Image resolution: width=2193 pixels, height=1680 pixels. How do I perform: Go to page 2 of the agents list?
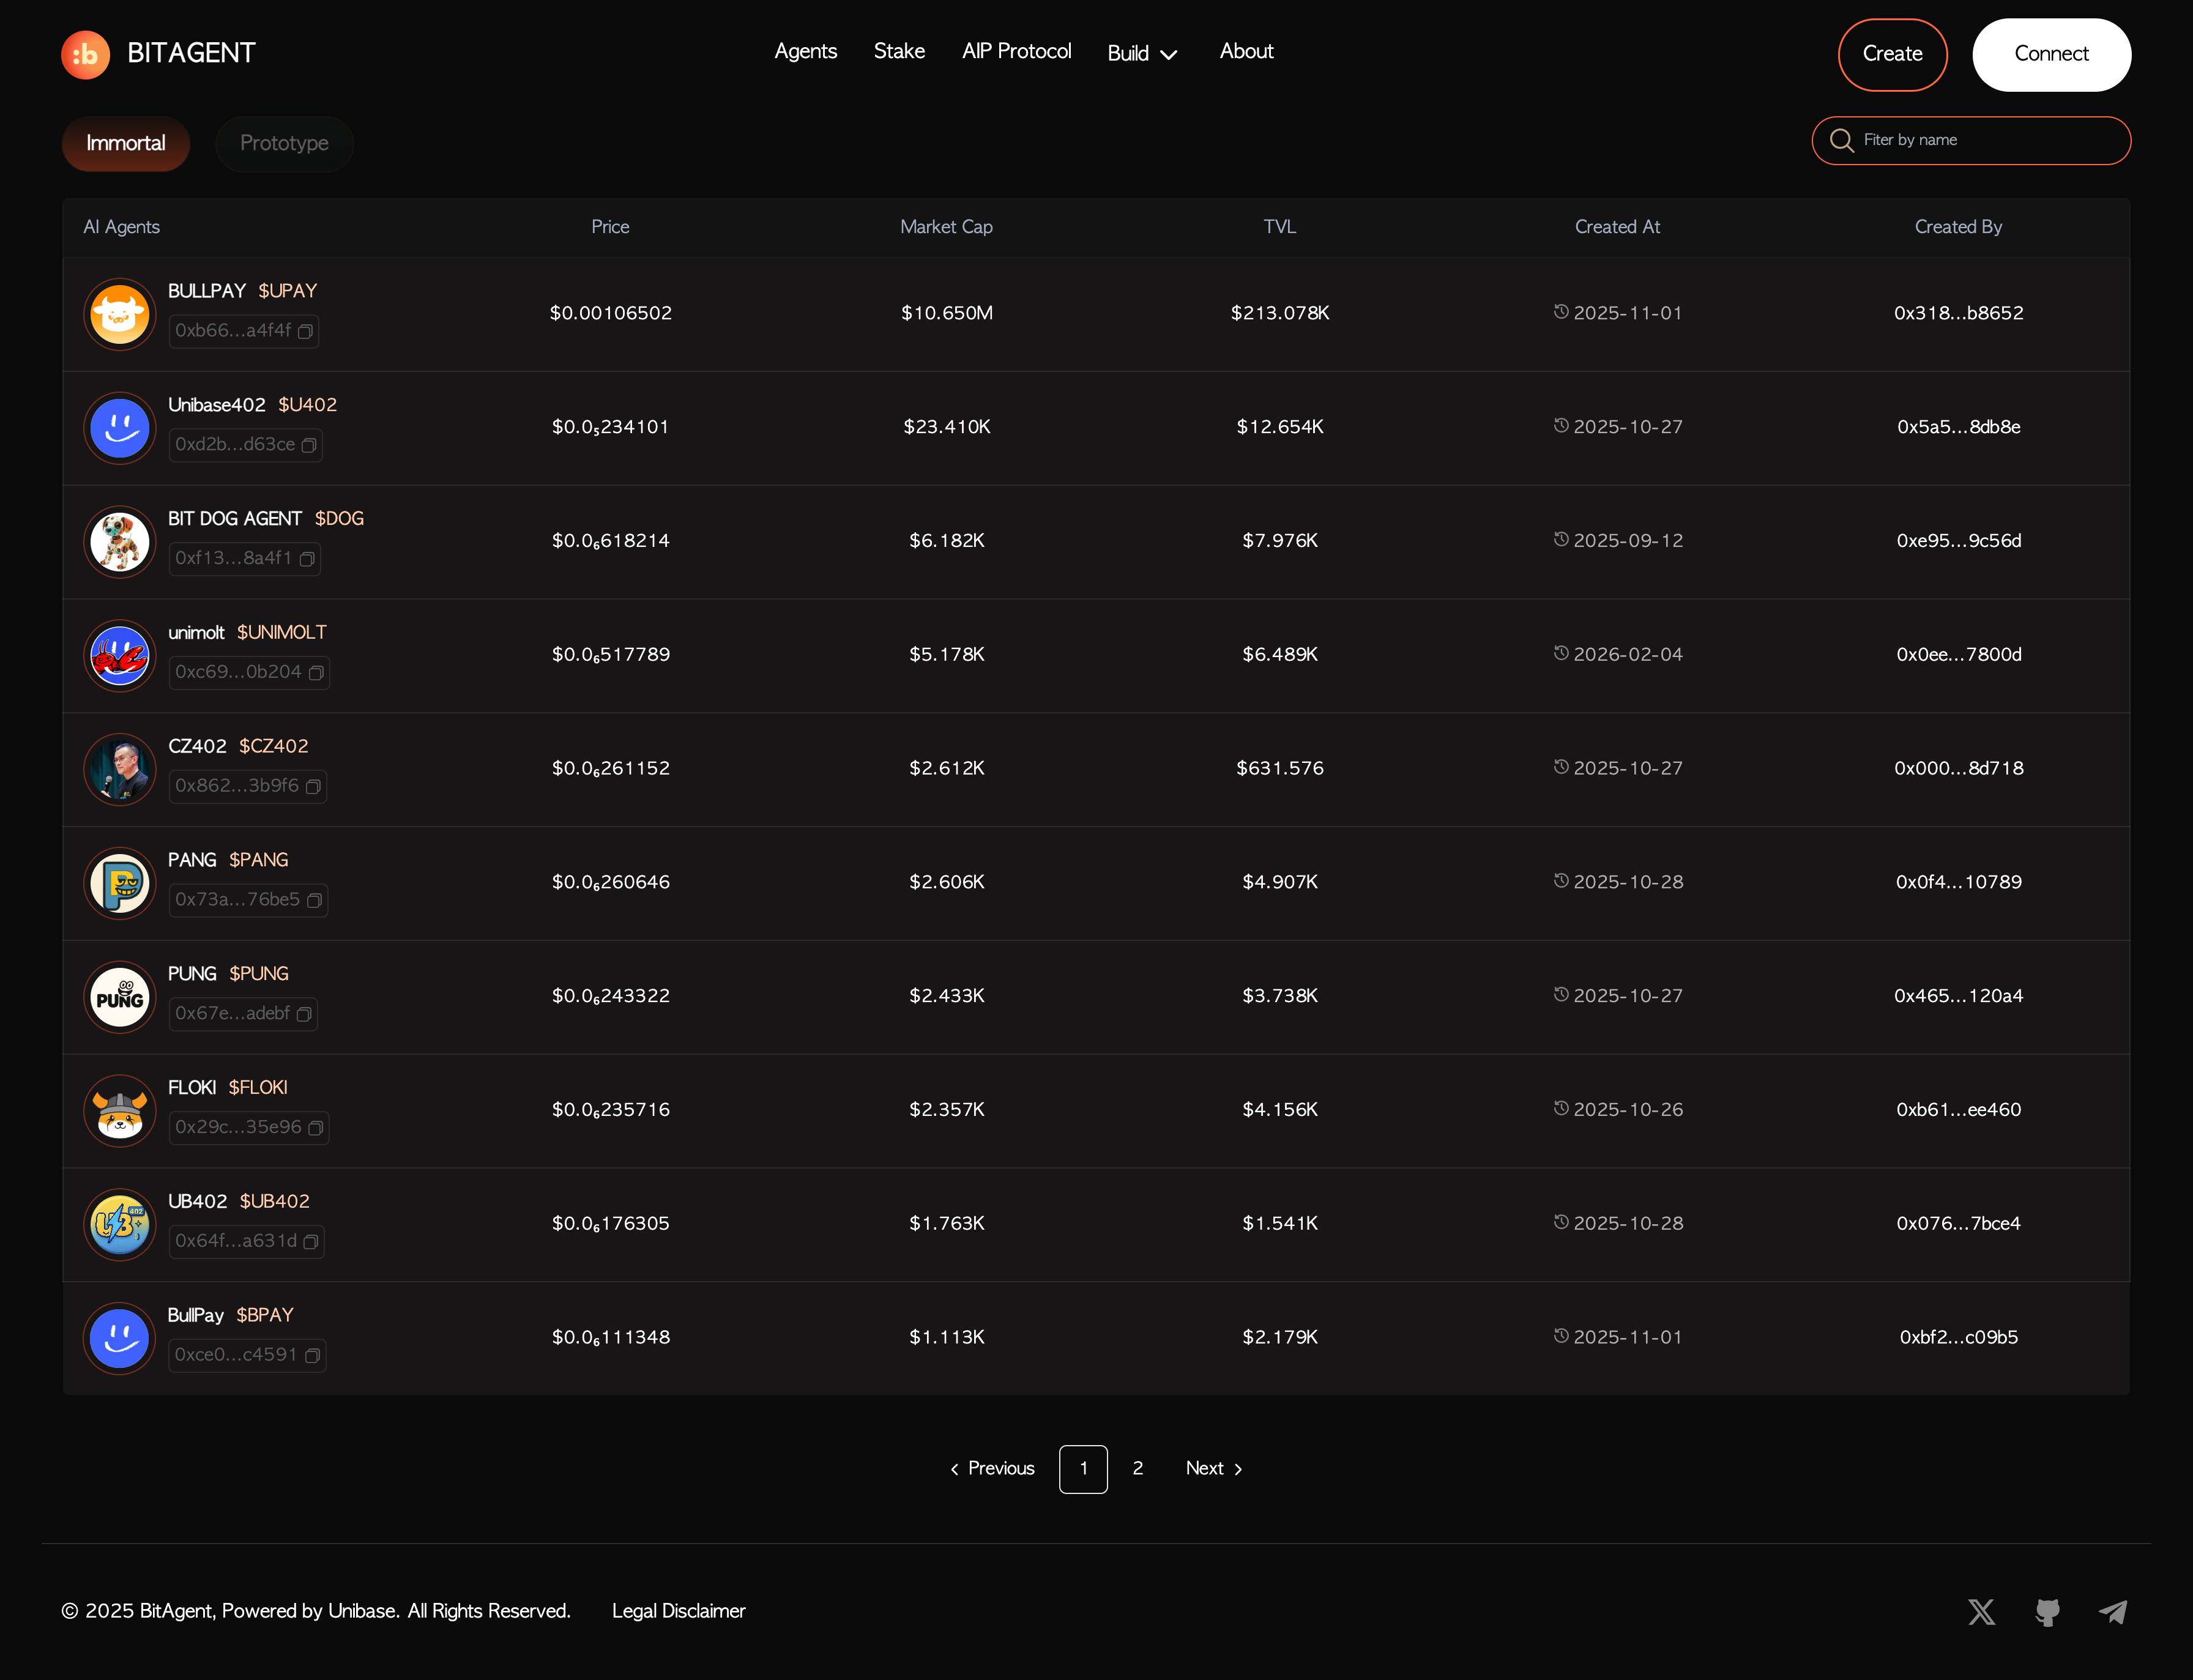[x=1137, y=1468]
